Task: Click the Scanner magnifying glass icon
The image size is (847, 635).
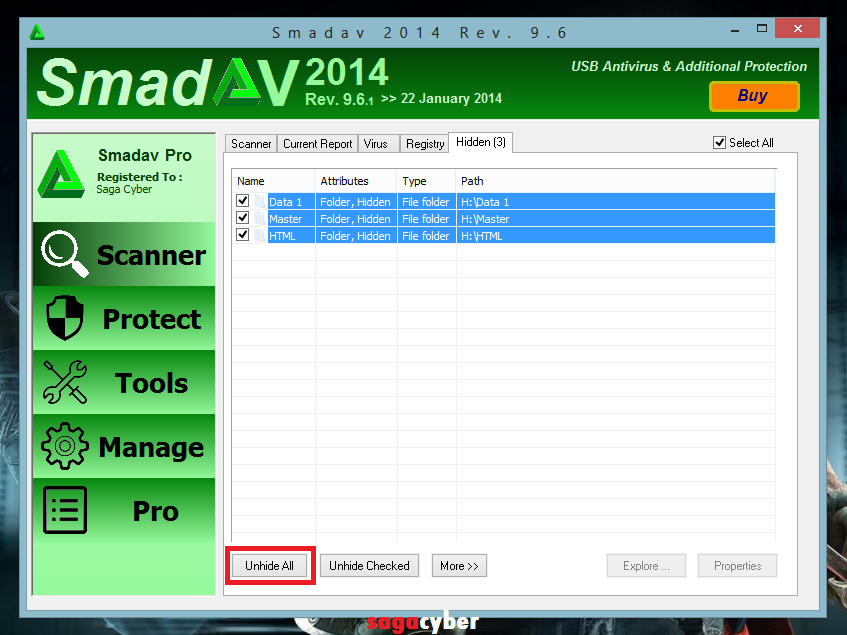Action: coord(65,254)
